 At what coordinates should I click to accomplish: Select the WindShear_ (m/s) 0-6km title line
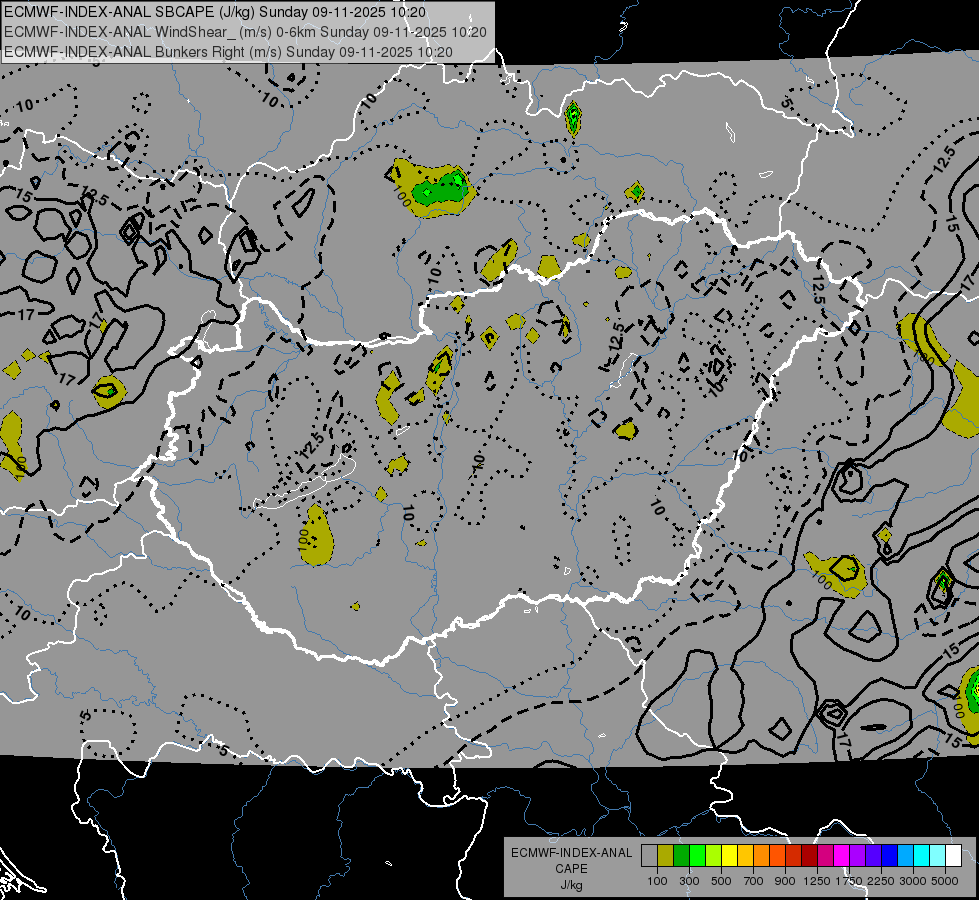(245, 32)
